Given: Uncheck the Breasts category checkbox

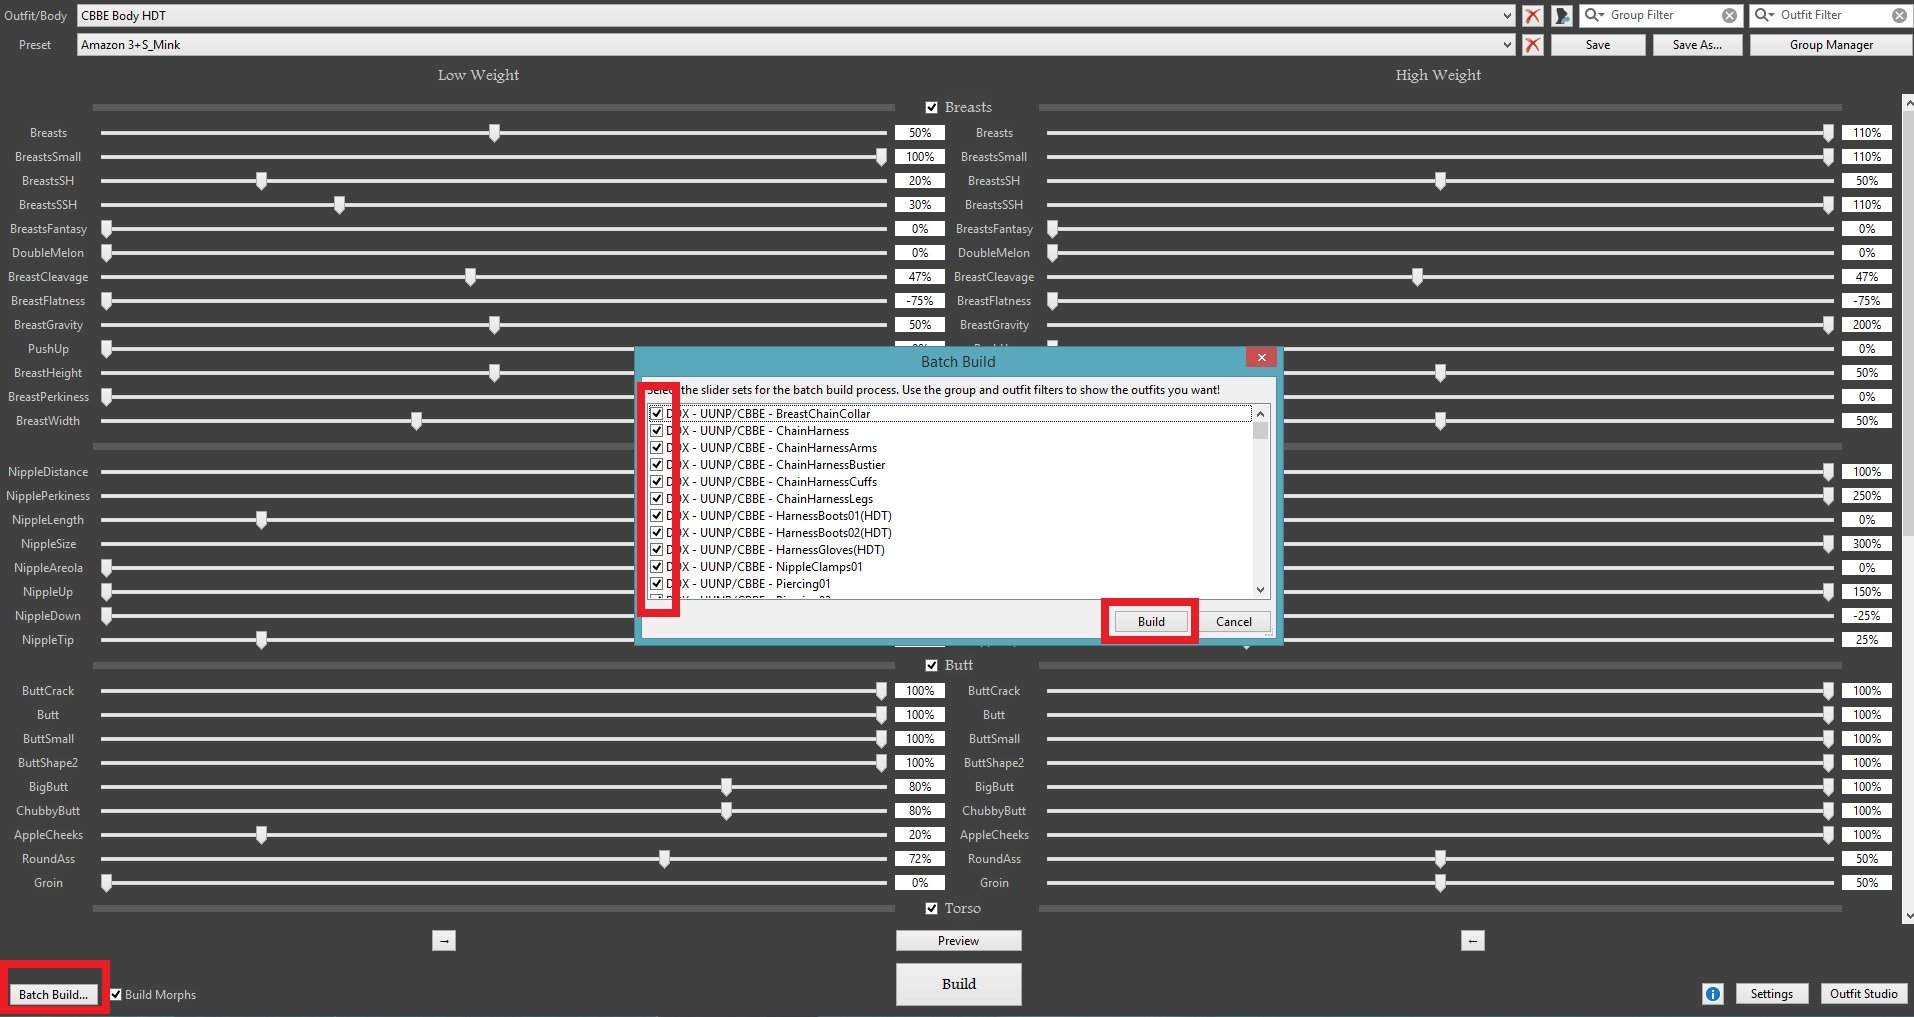Looking at the screenshot, I should click(932, 108).
